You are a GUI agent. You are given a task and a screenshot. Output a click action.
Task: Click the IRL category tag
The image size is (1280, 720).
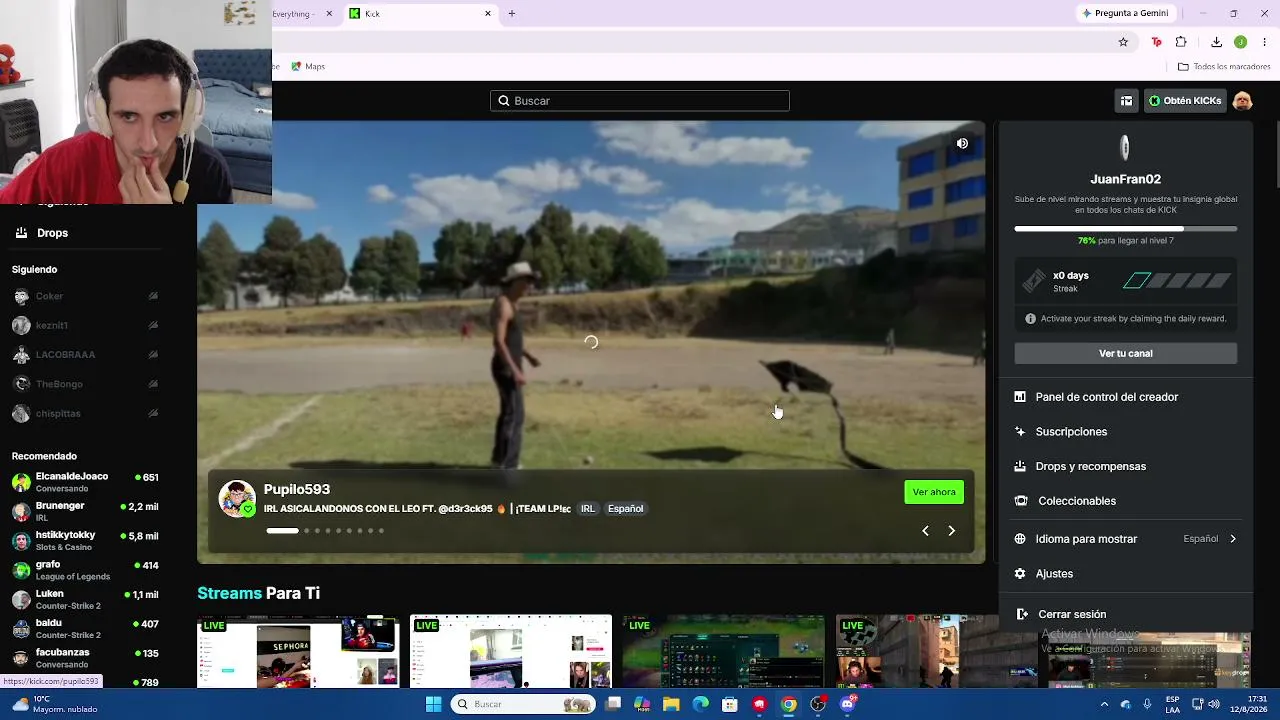[588, 509]
